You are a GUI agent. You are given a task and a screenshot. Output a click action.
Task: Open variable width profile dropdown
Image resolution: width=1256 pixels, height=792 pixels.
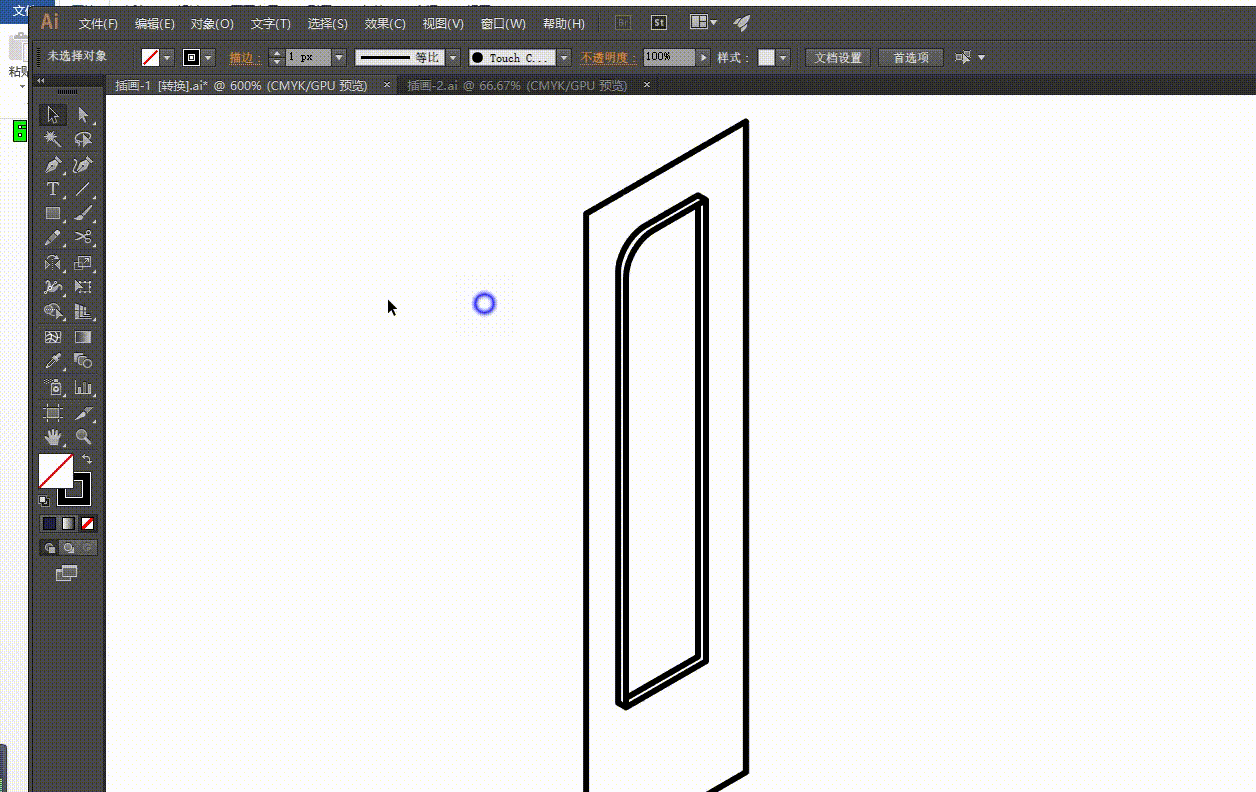pyautogui.click(x=453, y=58)
